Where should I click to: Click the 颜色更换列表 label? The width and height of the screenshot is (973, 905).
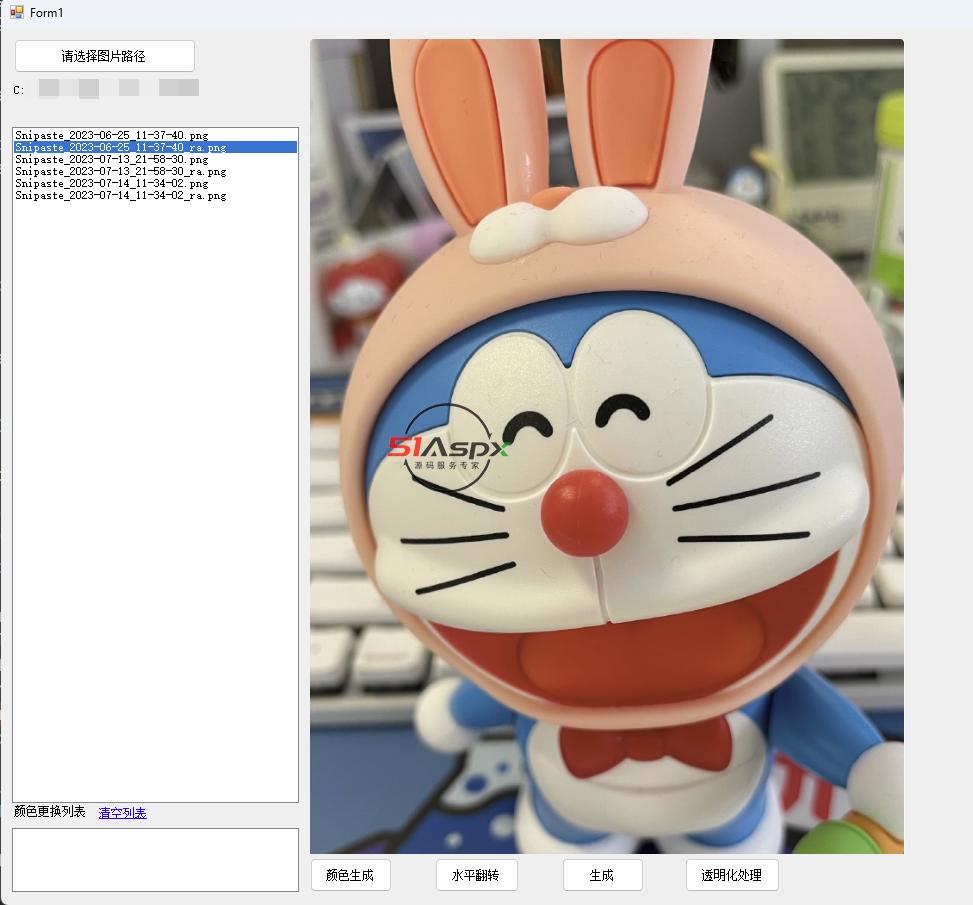(x=50, y=811)
